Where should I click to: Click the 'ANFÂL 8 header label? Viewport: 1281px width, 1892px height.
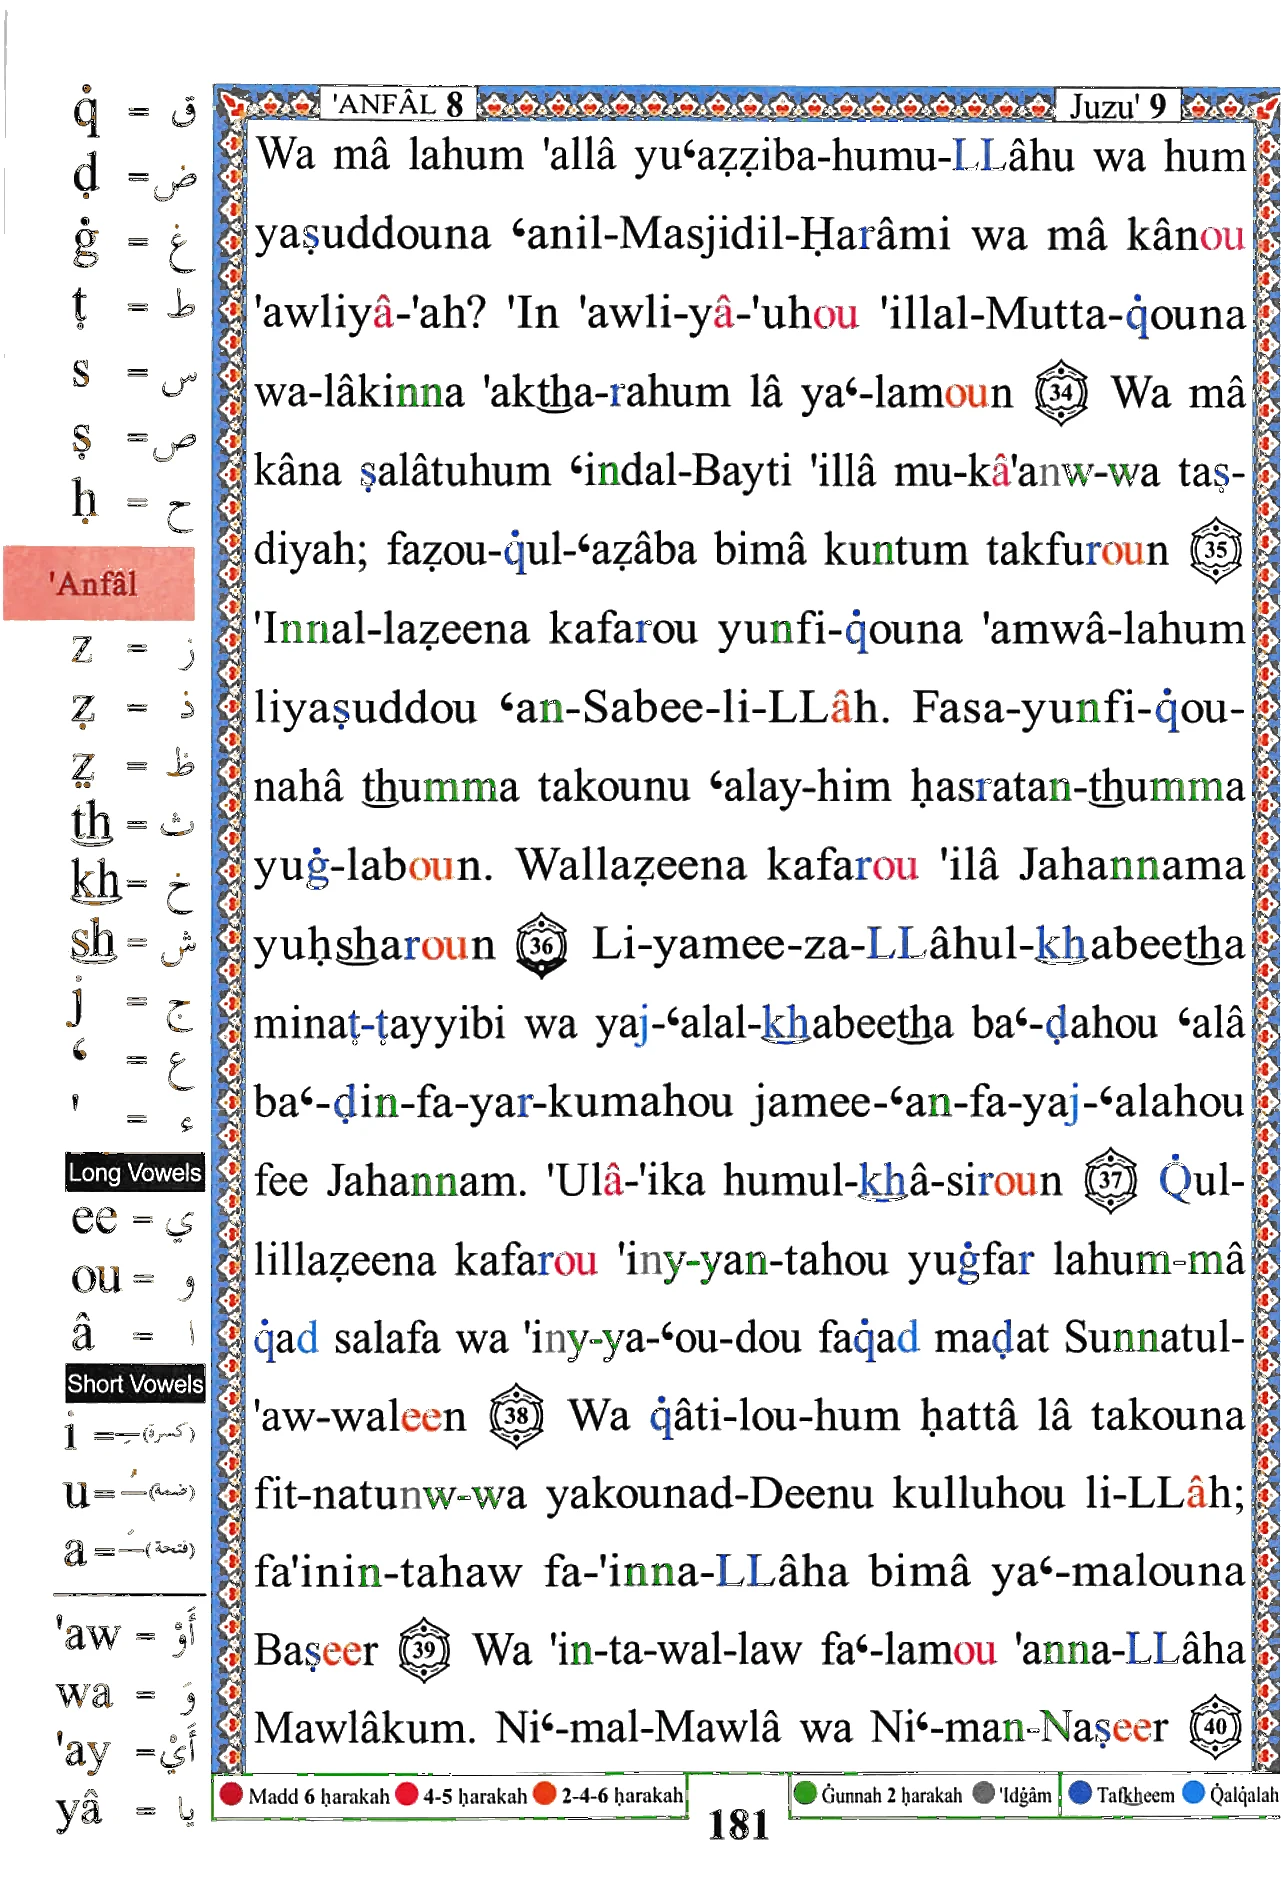(398, 104)
